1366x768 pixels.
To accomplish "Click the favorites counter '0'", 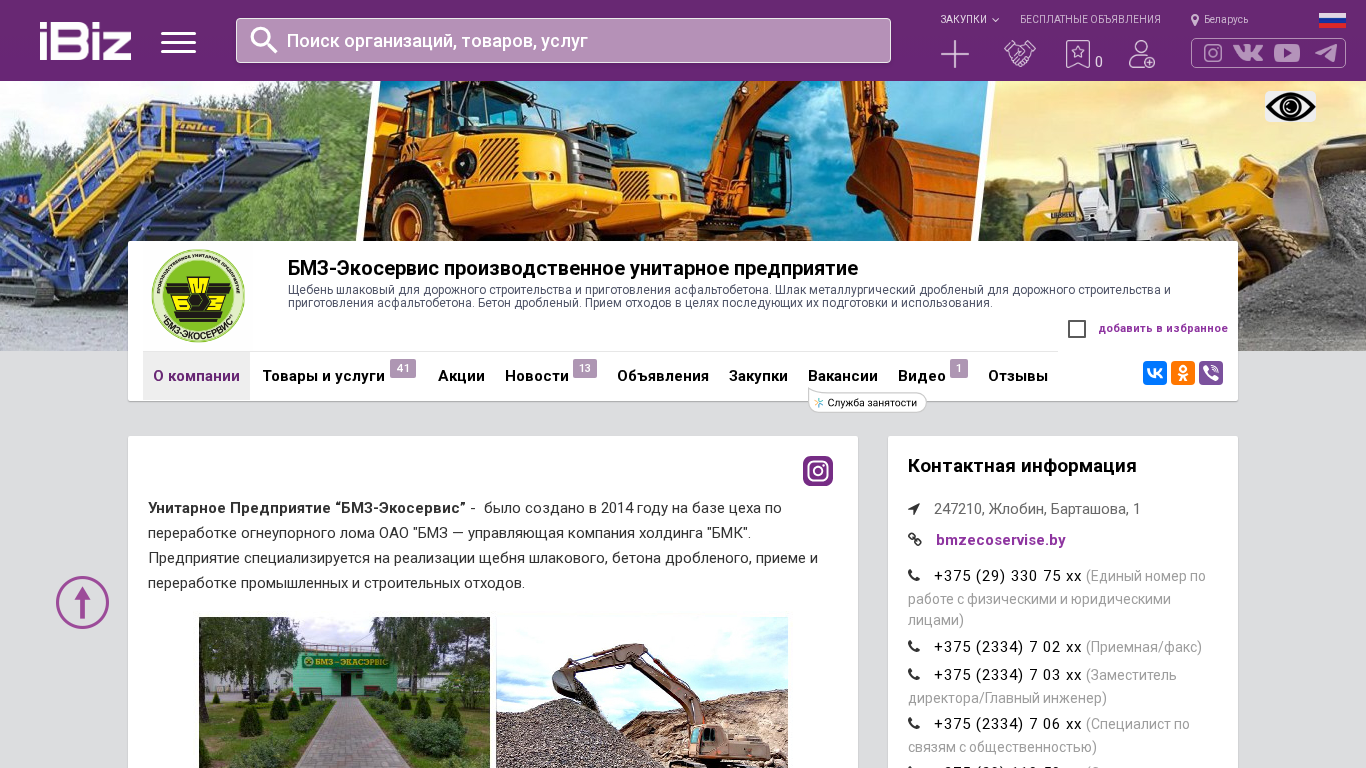I will point(1099,62).
